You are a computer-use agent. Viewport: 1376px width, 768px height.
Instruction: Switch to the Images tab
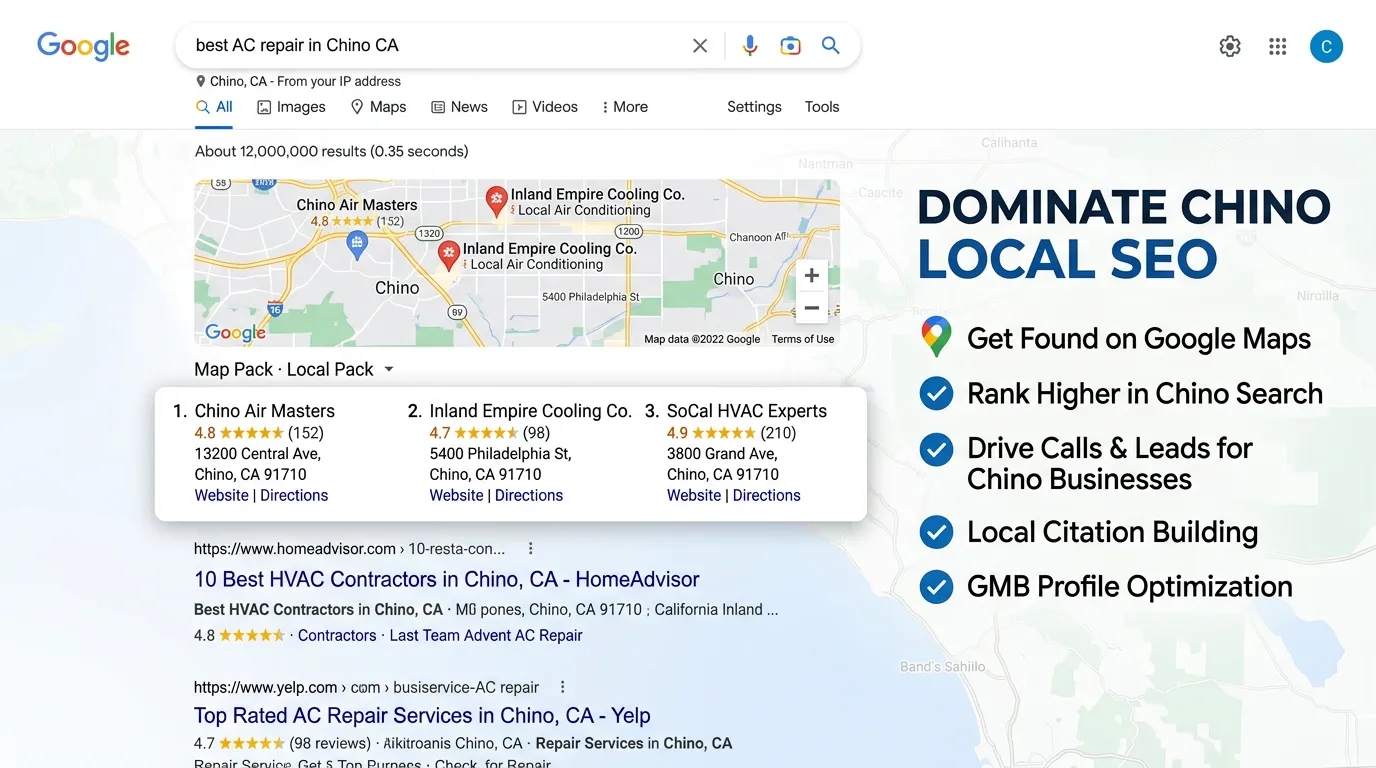291,107
